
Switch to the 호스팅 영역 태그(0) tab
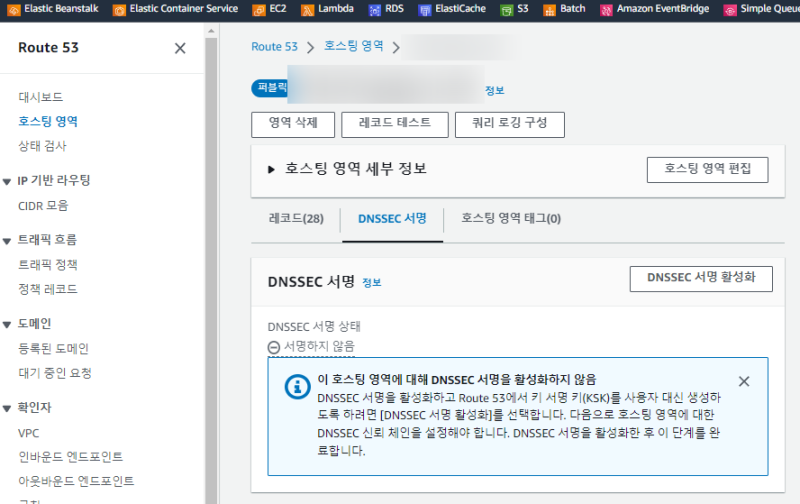(x=510, y=219)
